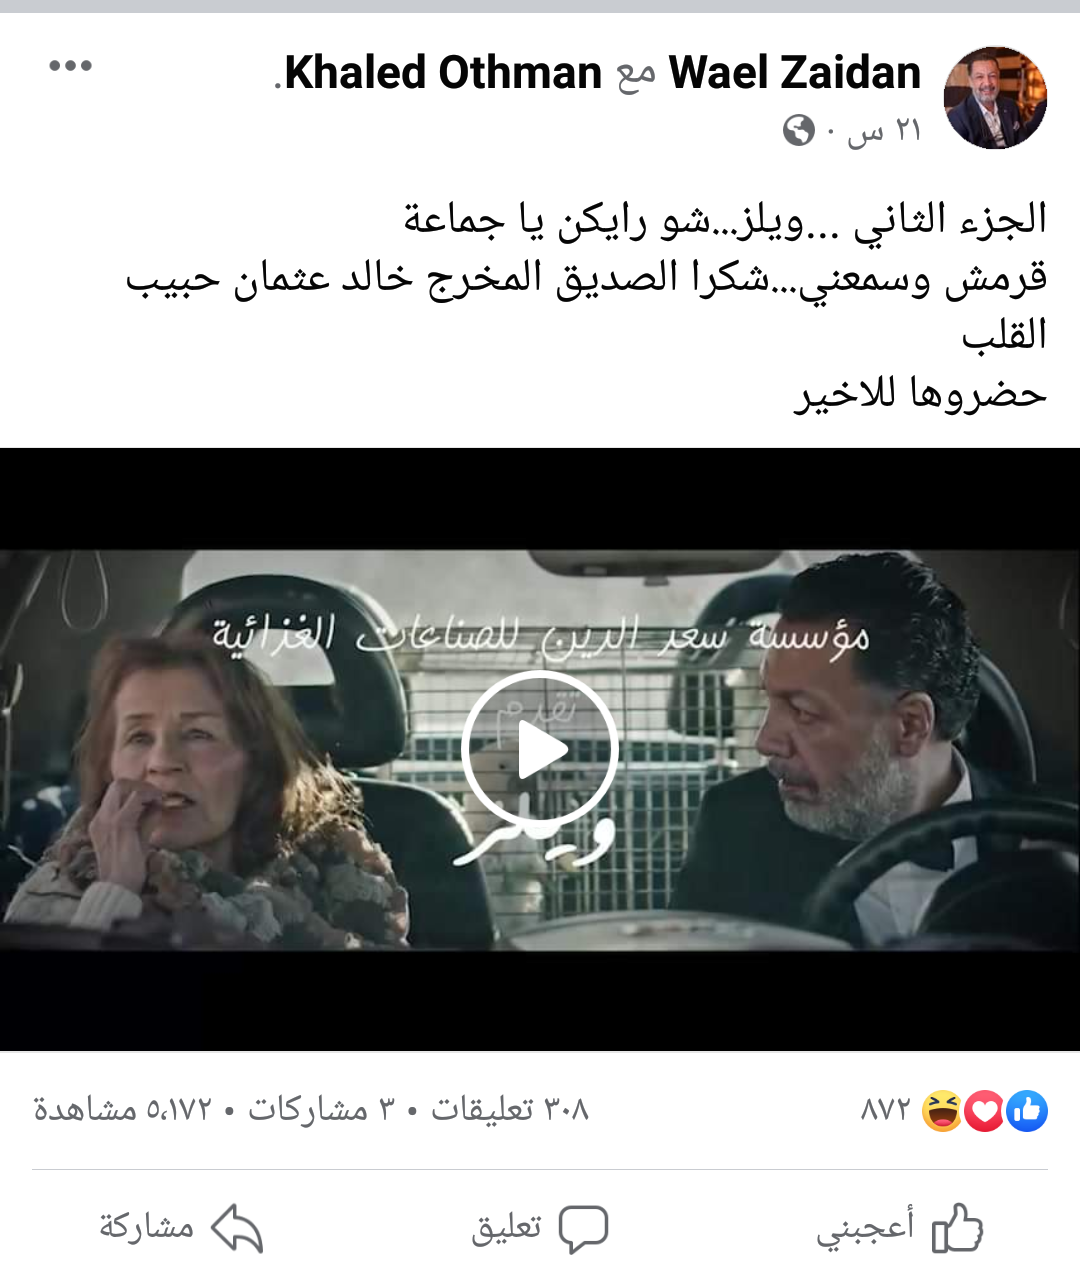Screen dimensions: 1080x1285
Task: Play the video with center play button
Action: pyautogui.click(x=540, y=750)
